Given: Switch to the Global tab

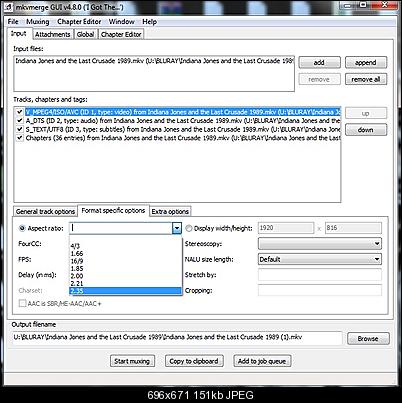Looking at the screenshot, I should coord(85,34).
